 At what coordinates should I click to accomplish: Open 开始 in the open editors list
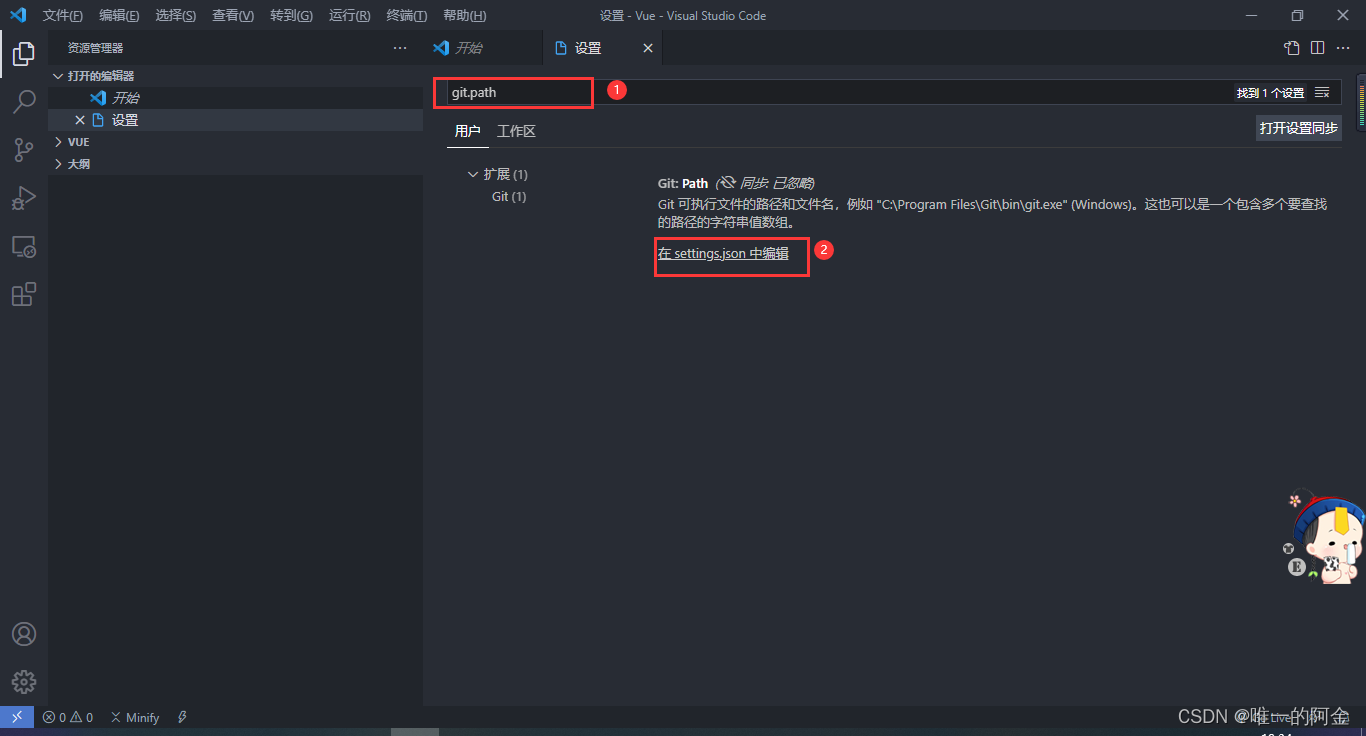pyautogui.click(x=235, y=98)
